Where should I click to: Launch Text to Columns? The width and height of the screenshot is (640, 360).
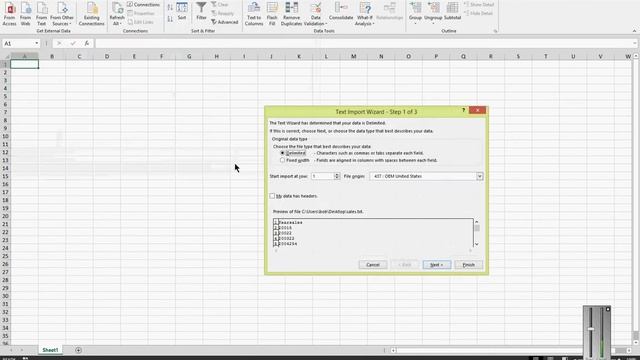point(254,14)
